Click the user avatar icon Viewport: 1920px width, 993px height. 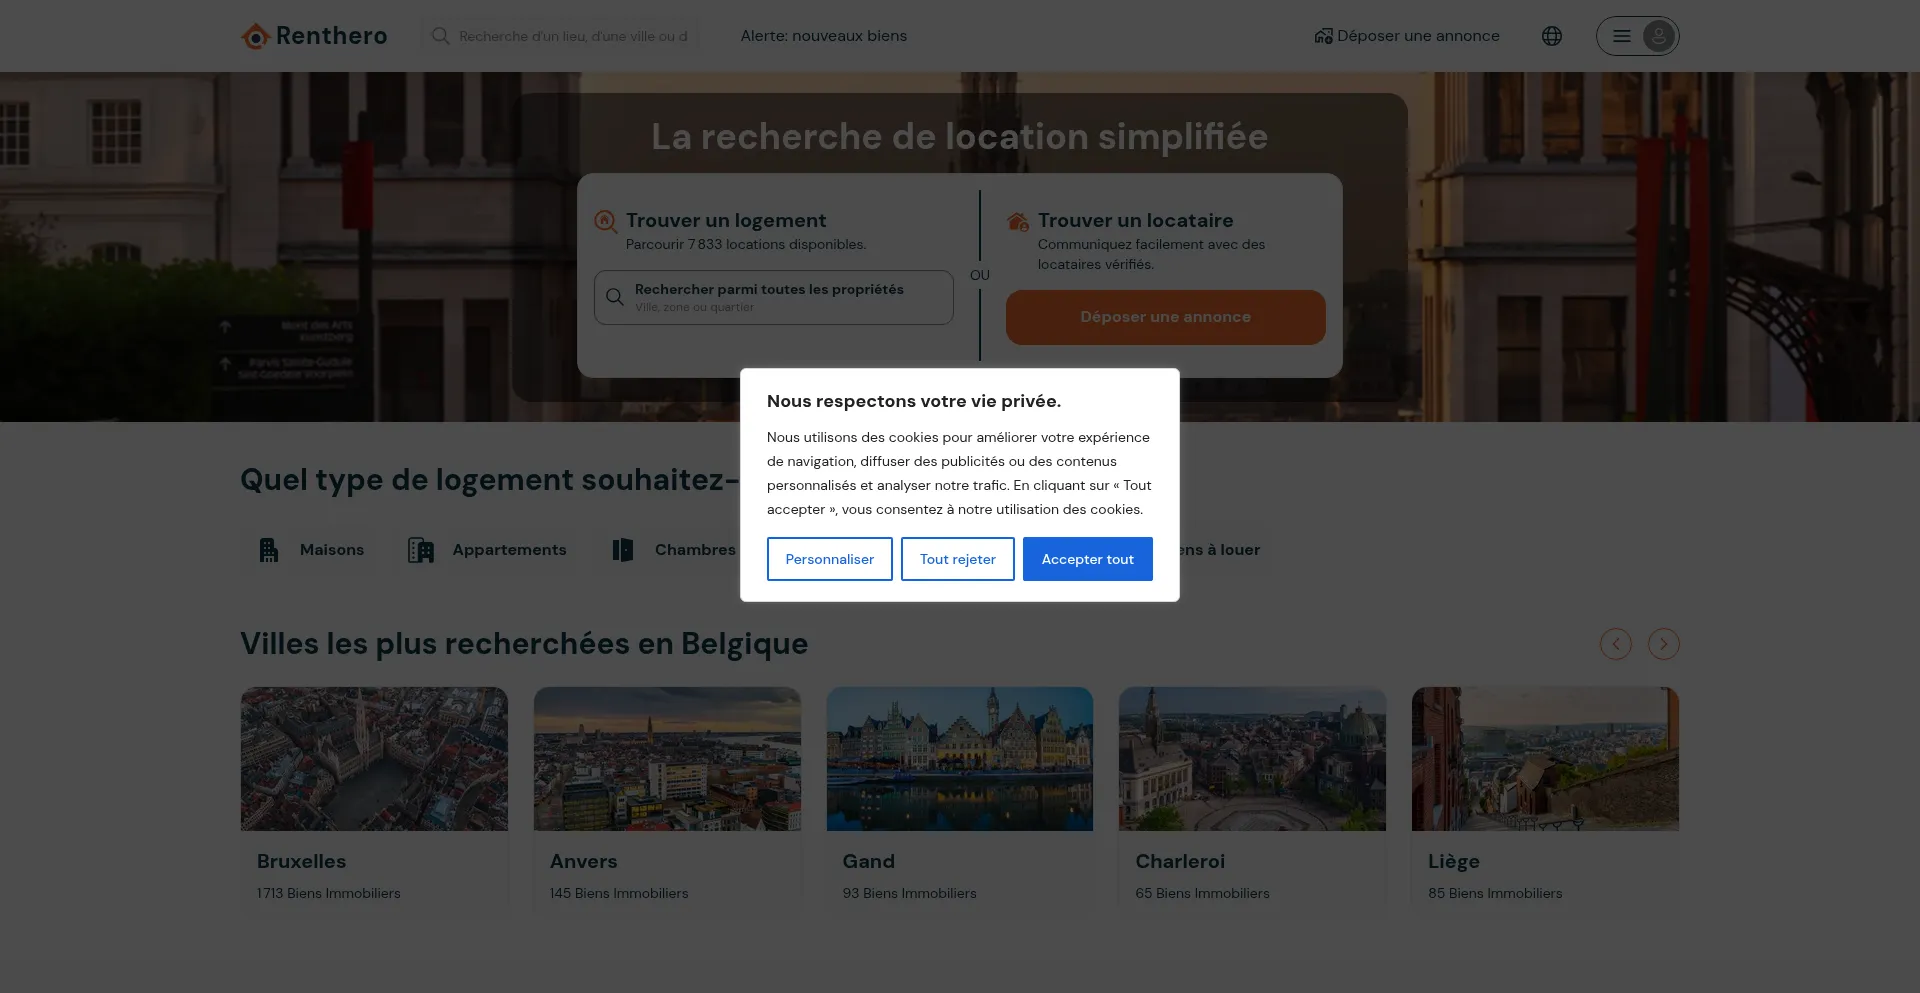point(1658,36)
